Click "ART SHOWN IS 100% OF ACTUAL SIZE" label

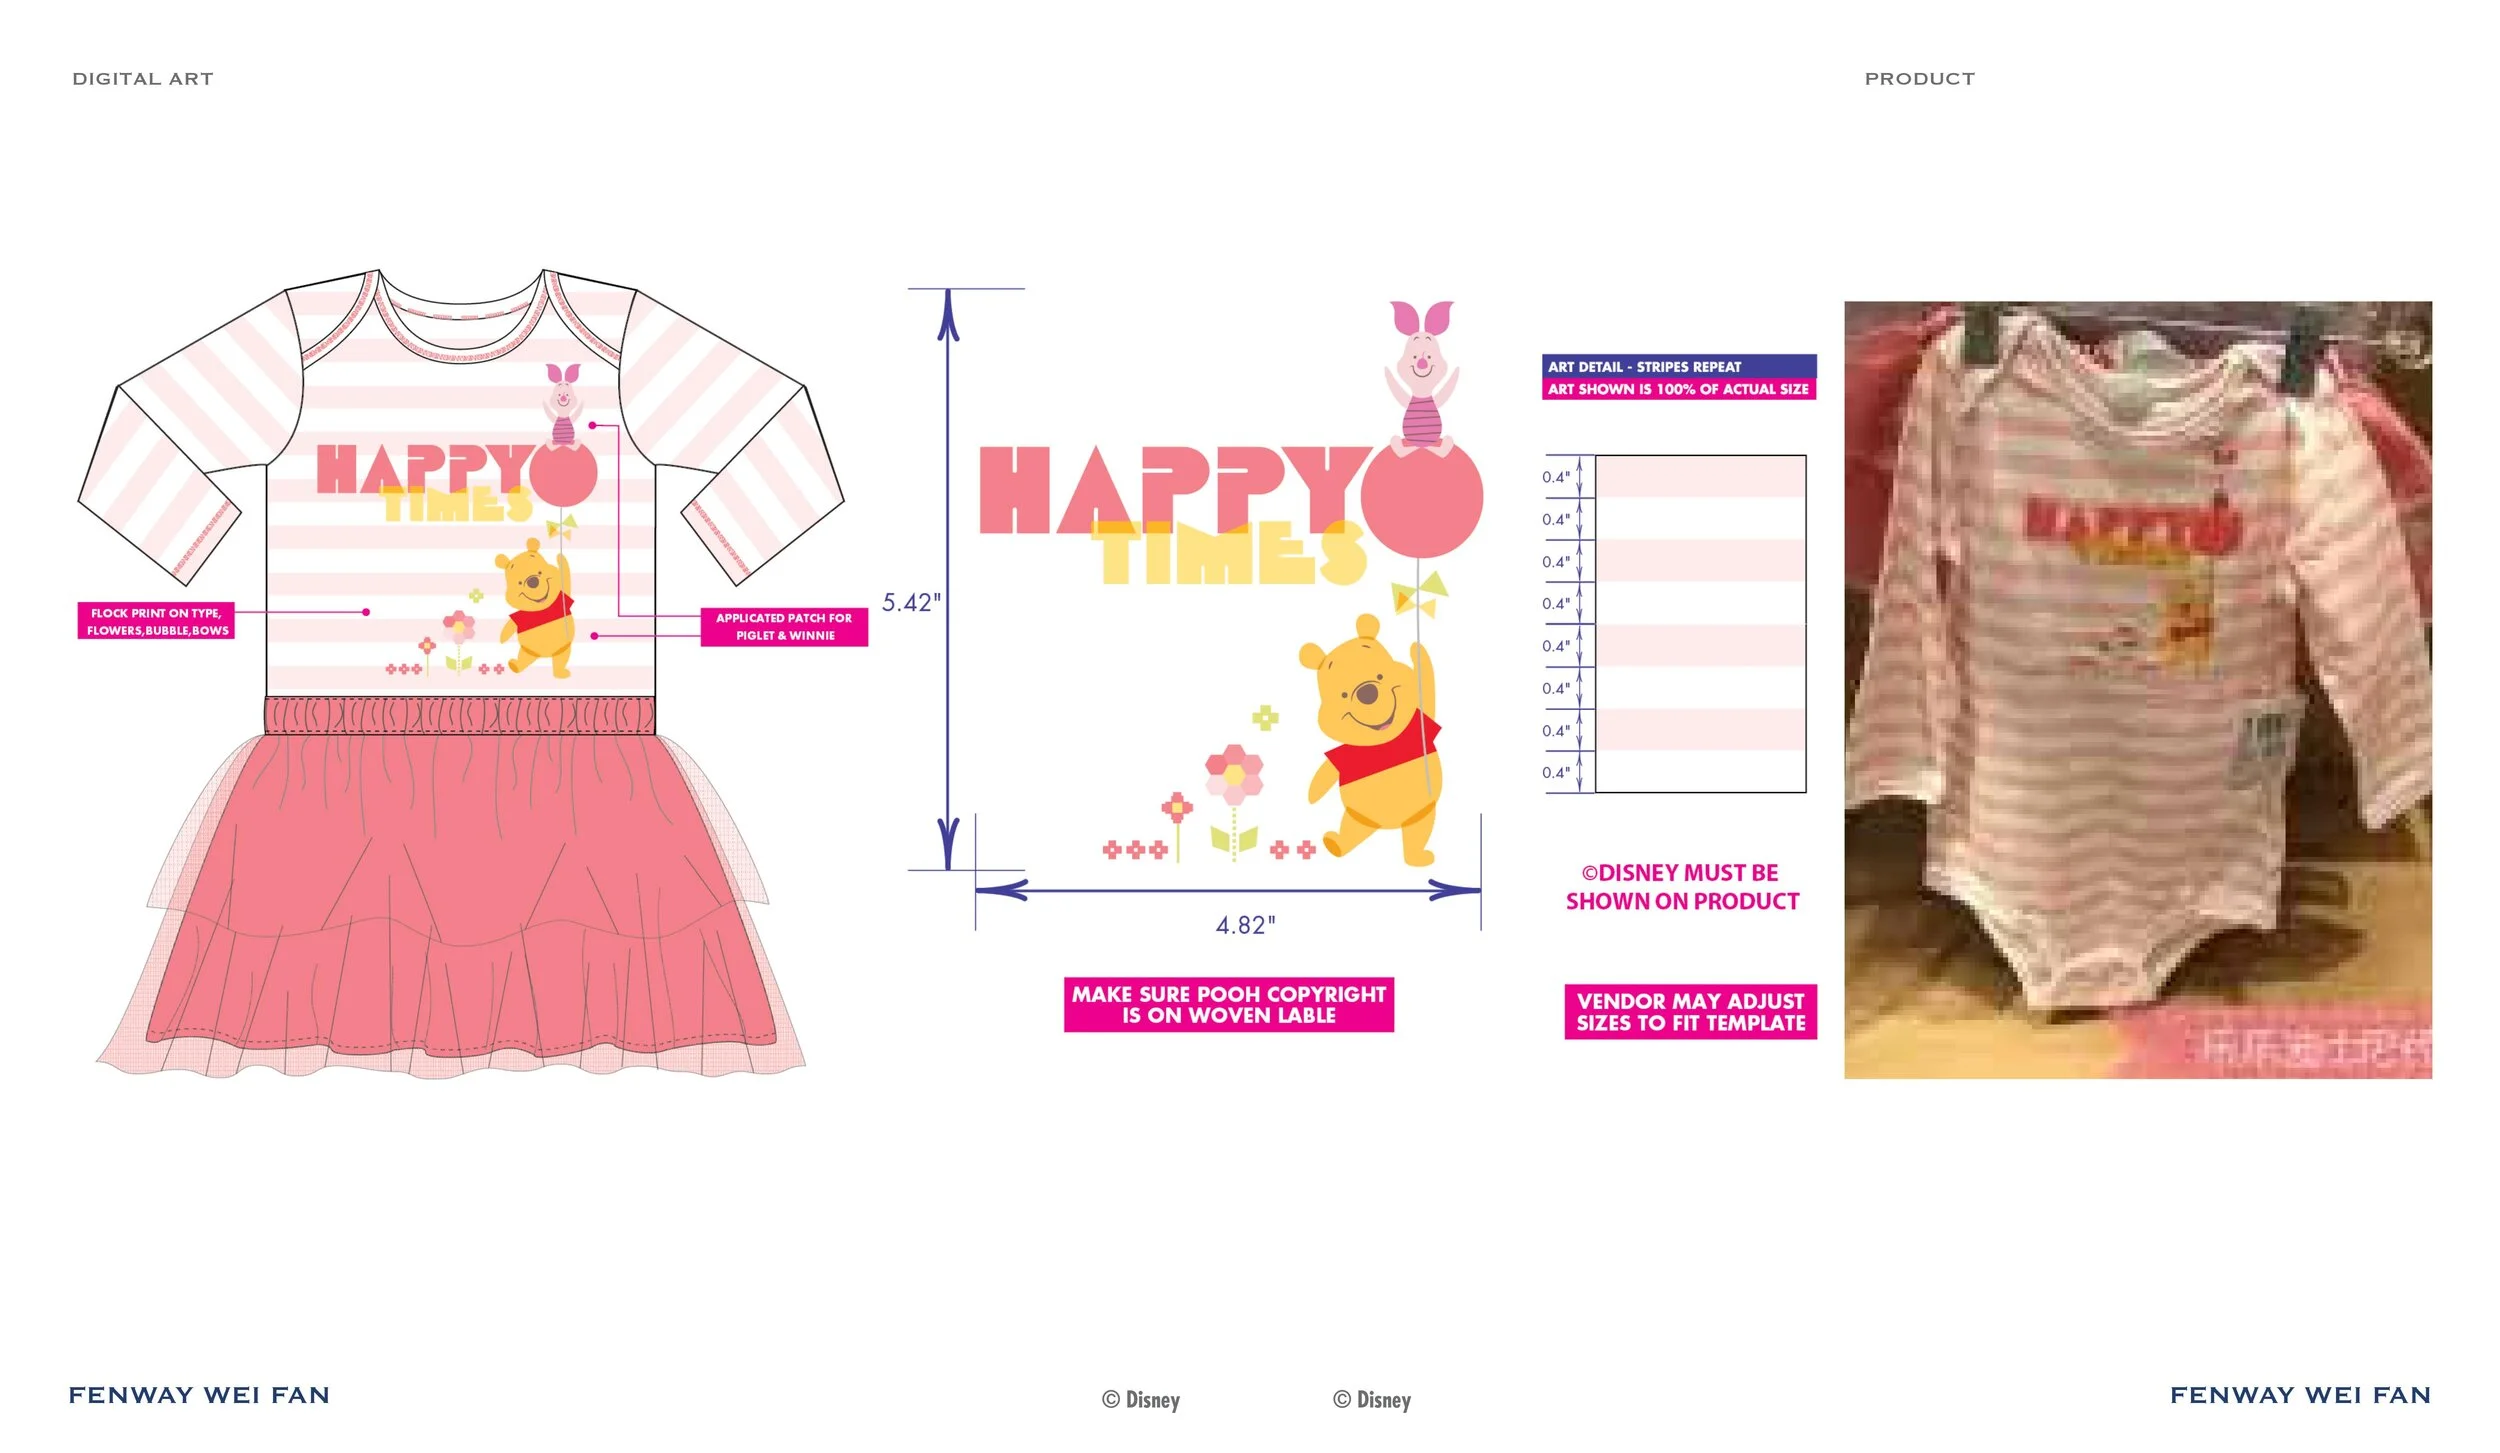(x=1679, y=389)
